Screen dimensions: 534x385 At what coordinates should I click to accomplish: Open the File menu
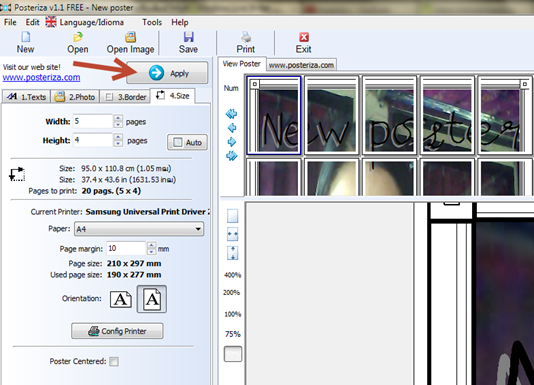tap(10, 22)
